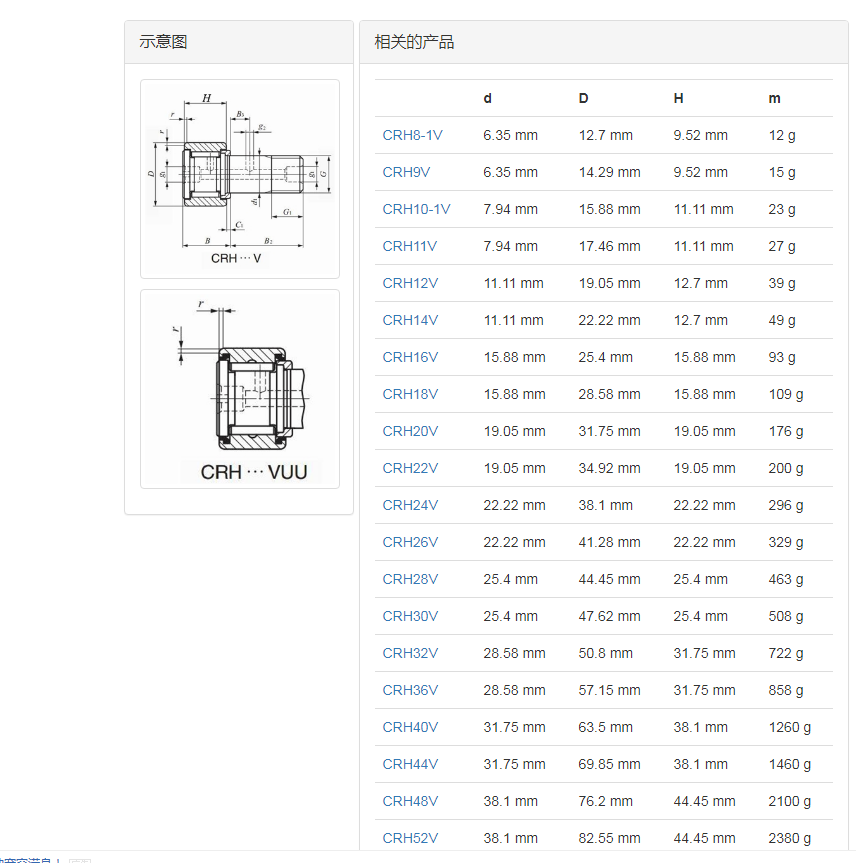Screen dimensions: 856x863
Task: Click the CRH9V product link
Action: click(406, 172)
